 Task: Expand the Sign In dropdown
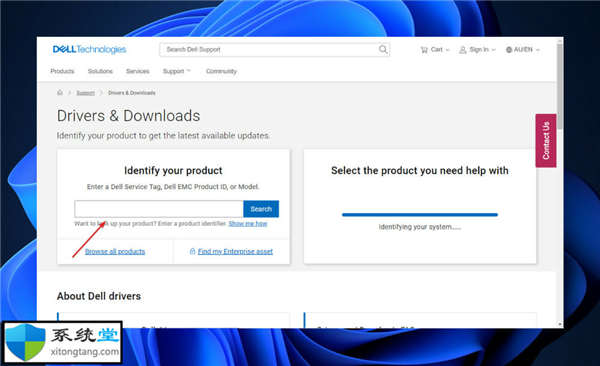(477, 50)
